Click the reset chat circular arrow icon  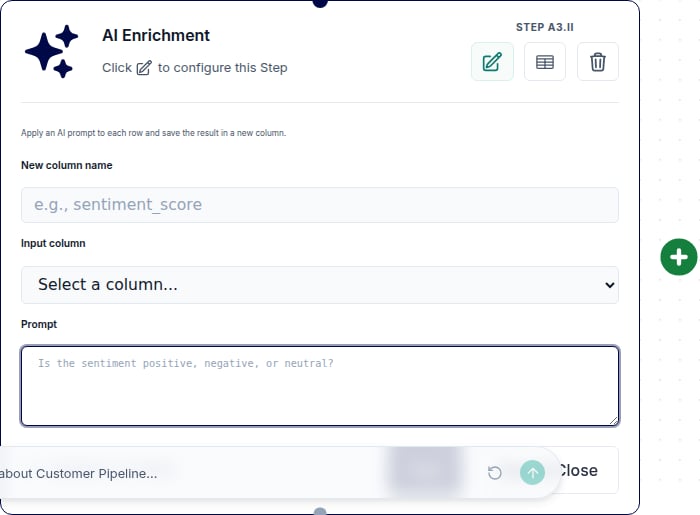tap(495, 473)
